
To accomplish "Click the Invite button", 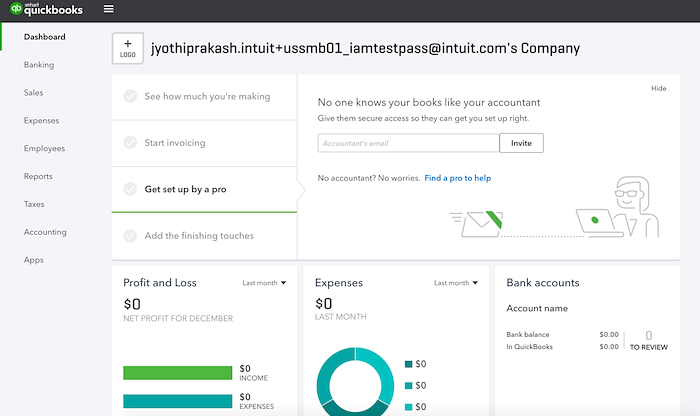I will (x=521, y=143).
